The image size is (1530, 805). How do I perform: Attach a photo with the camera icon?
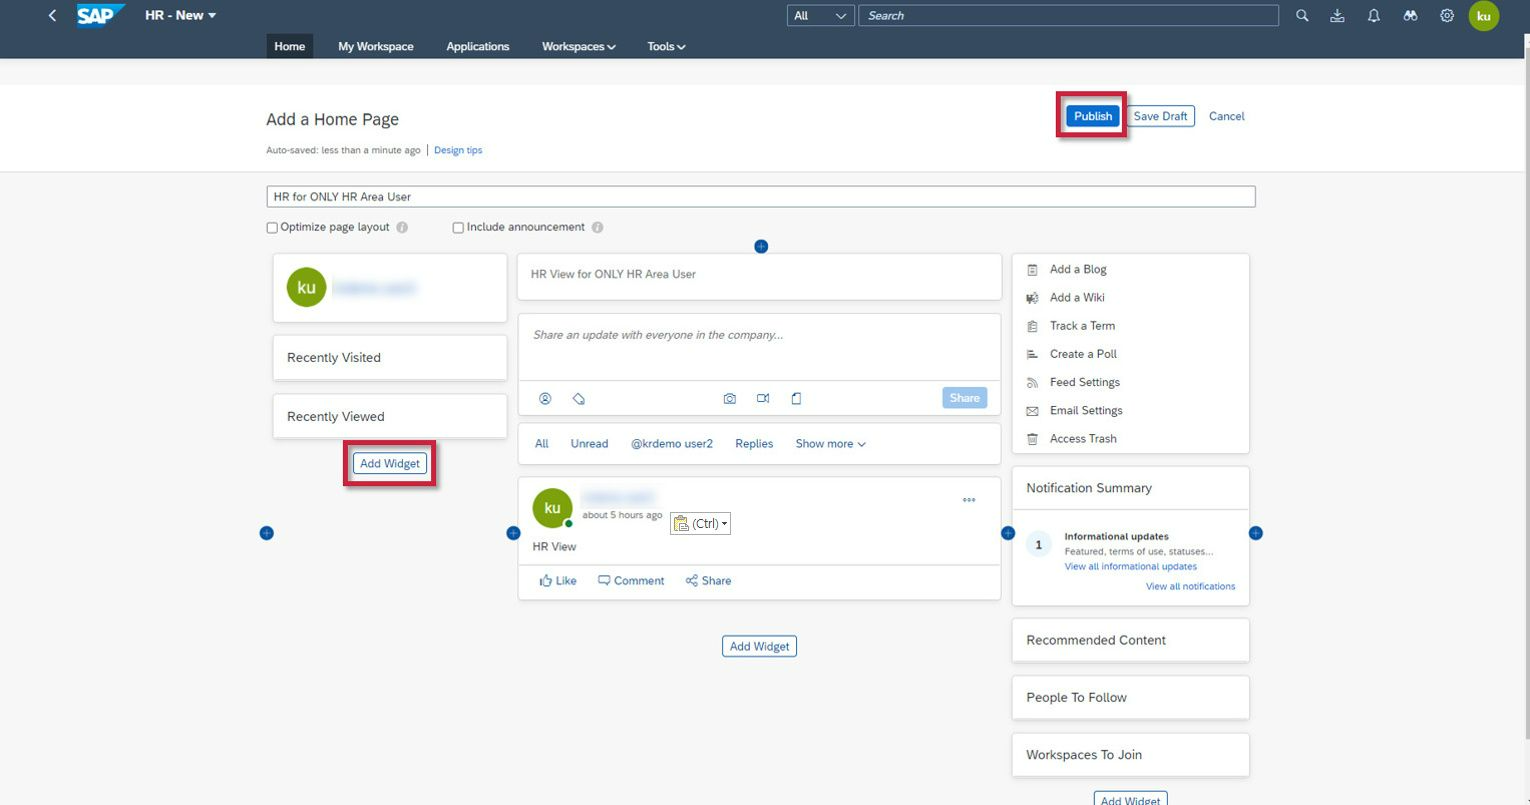pyautogui.click(x=730, y=398)
